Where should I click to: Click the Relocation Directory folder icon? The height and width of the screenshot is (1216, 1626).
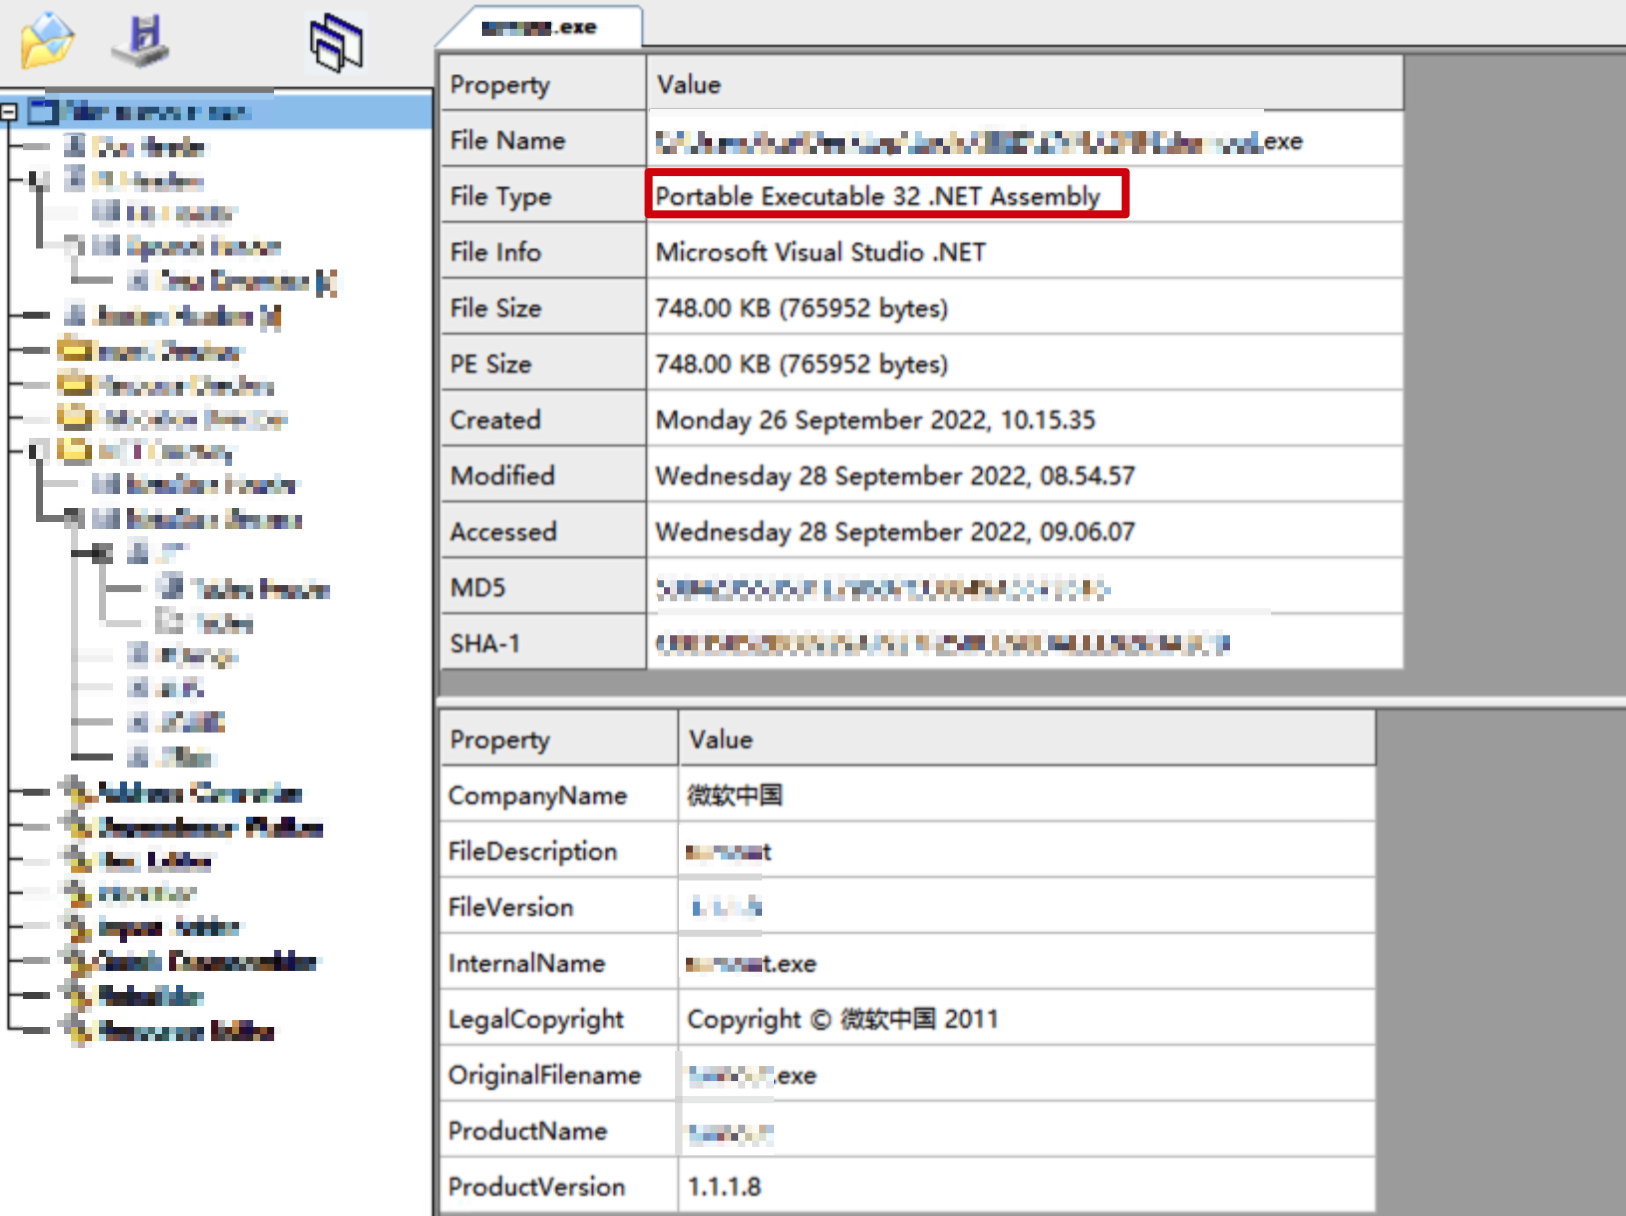[74, 418]
